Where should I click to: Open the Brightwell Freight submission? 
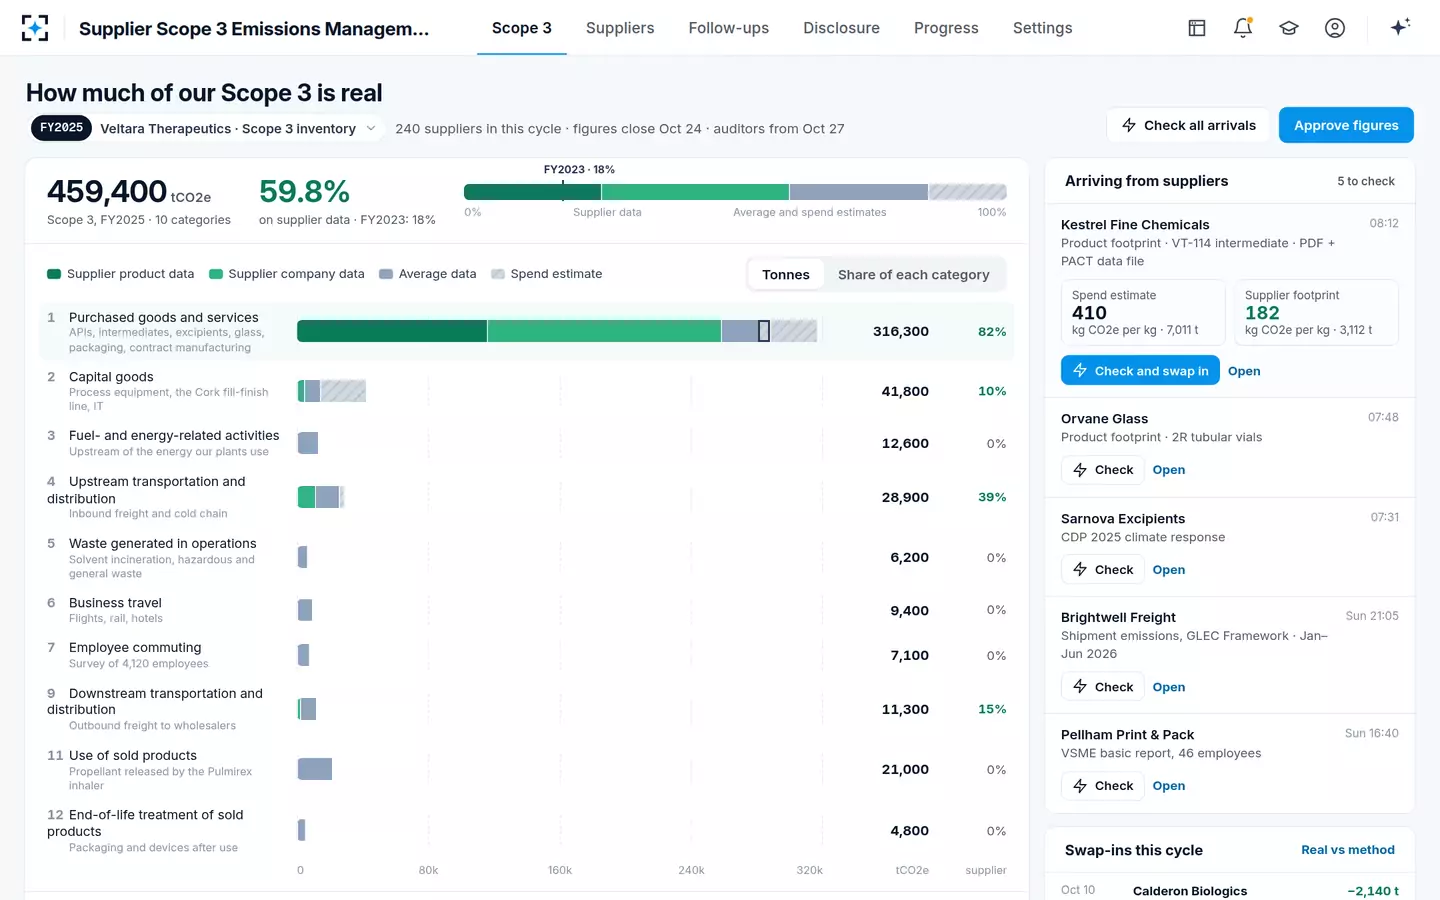point(1169,687)
